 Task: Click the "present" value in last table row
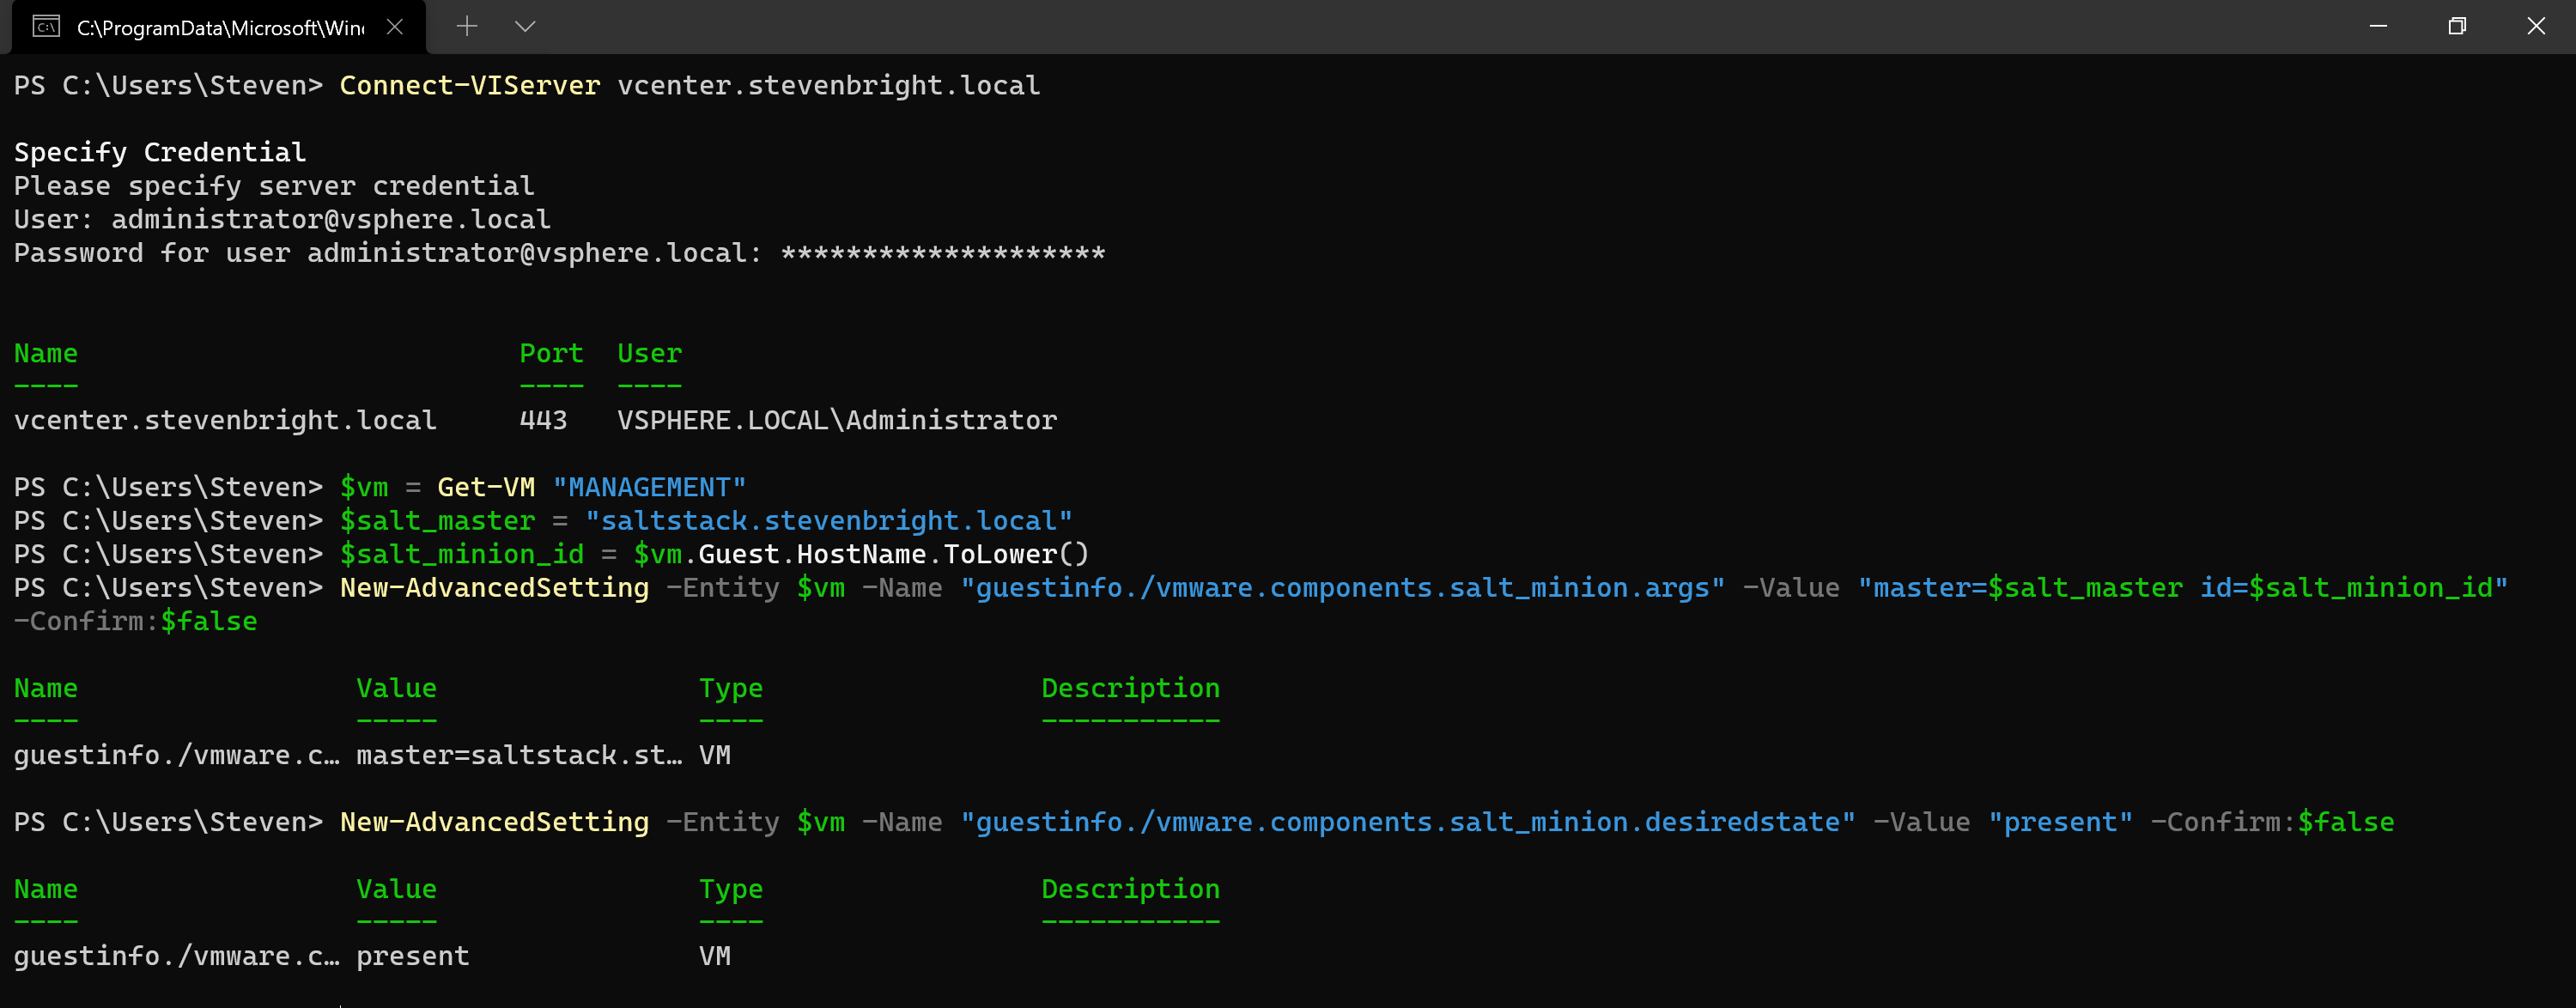coord(412,957)
